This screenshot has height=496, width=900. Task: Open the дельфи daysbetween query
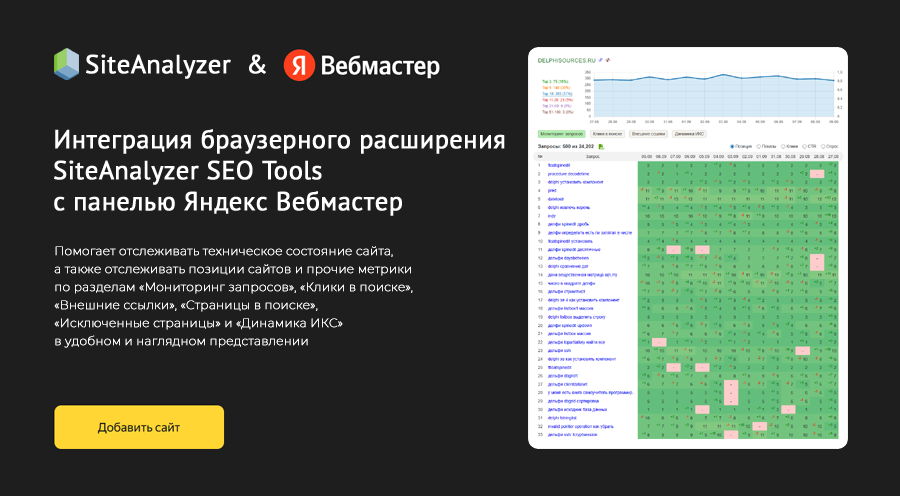pyautogui.click(x=567, y=258)
